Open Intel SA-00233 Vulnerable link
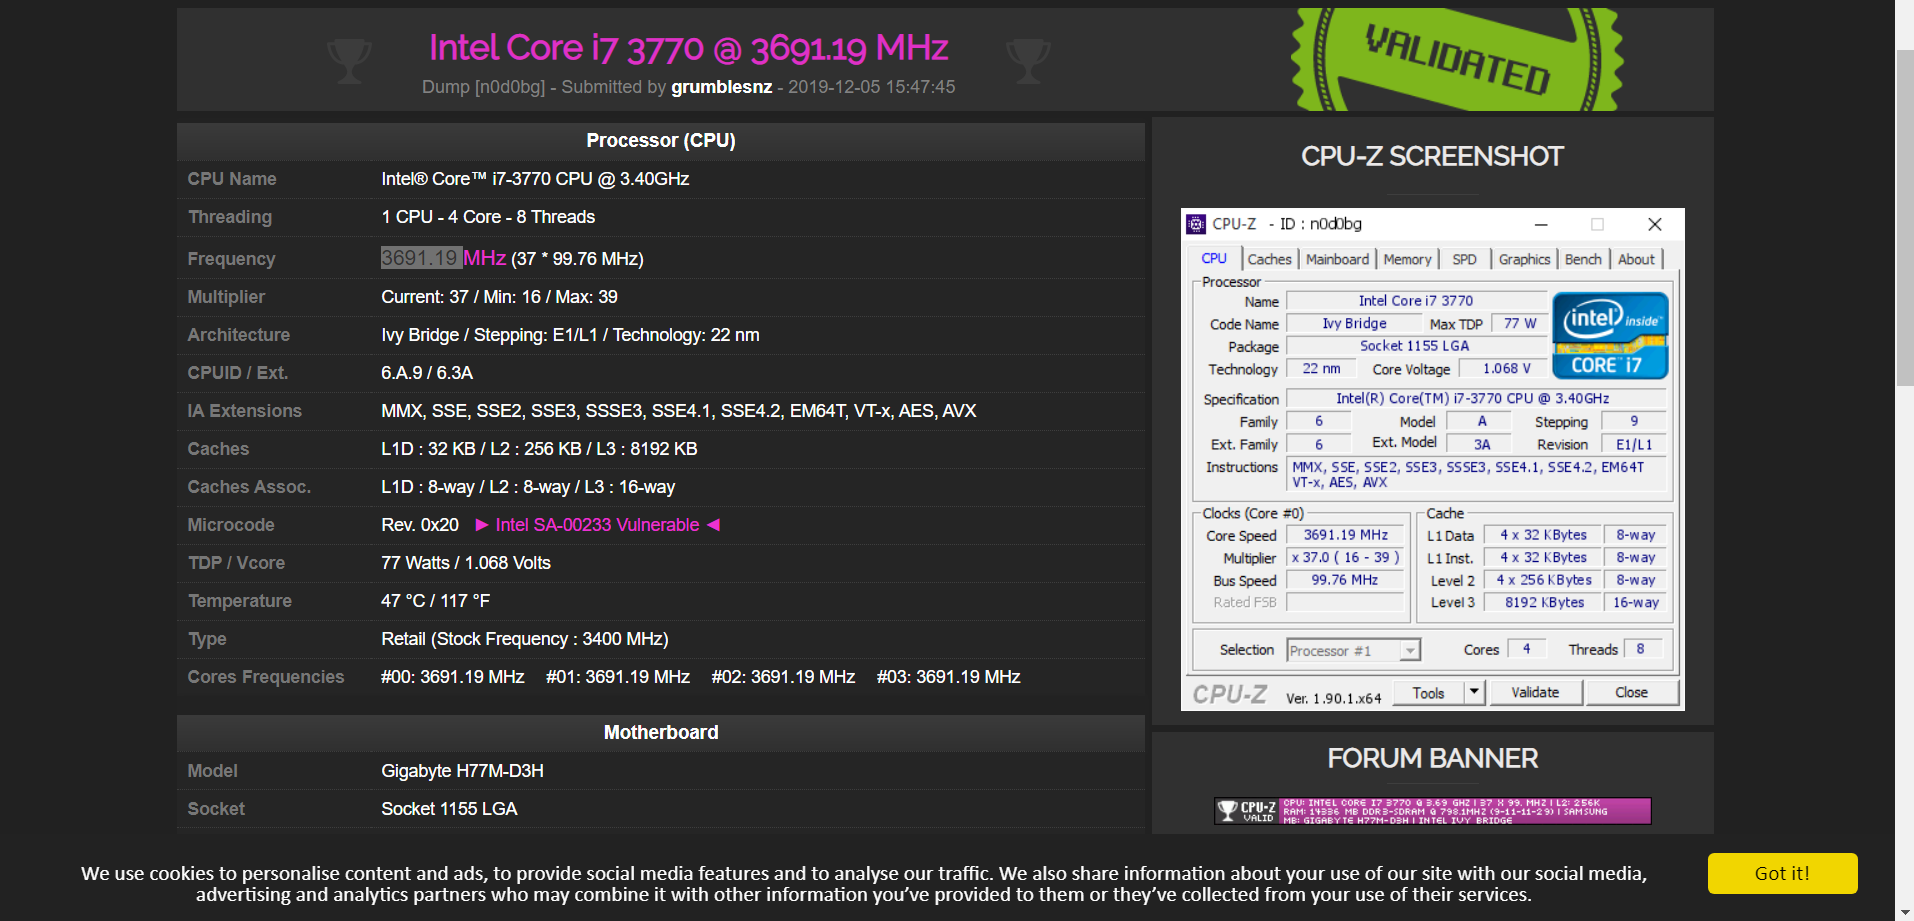This screenshot has width=1914, height=921. (597, 525)
